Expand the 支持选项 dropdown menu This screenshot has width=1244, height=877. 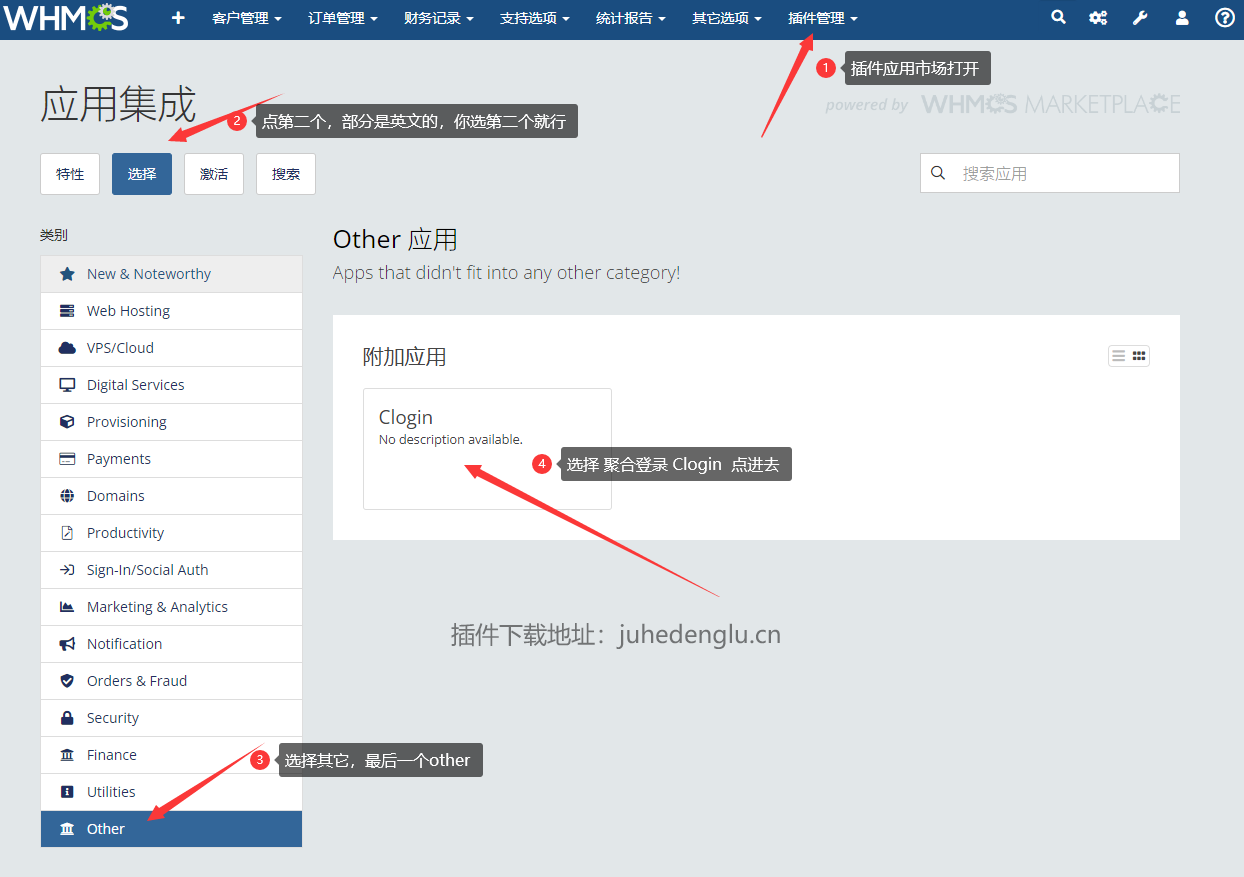(x=534, y=18)
